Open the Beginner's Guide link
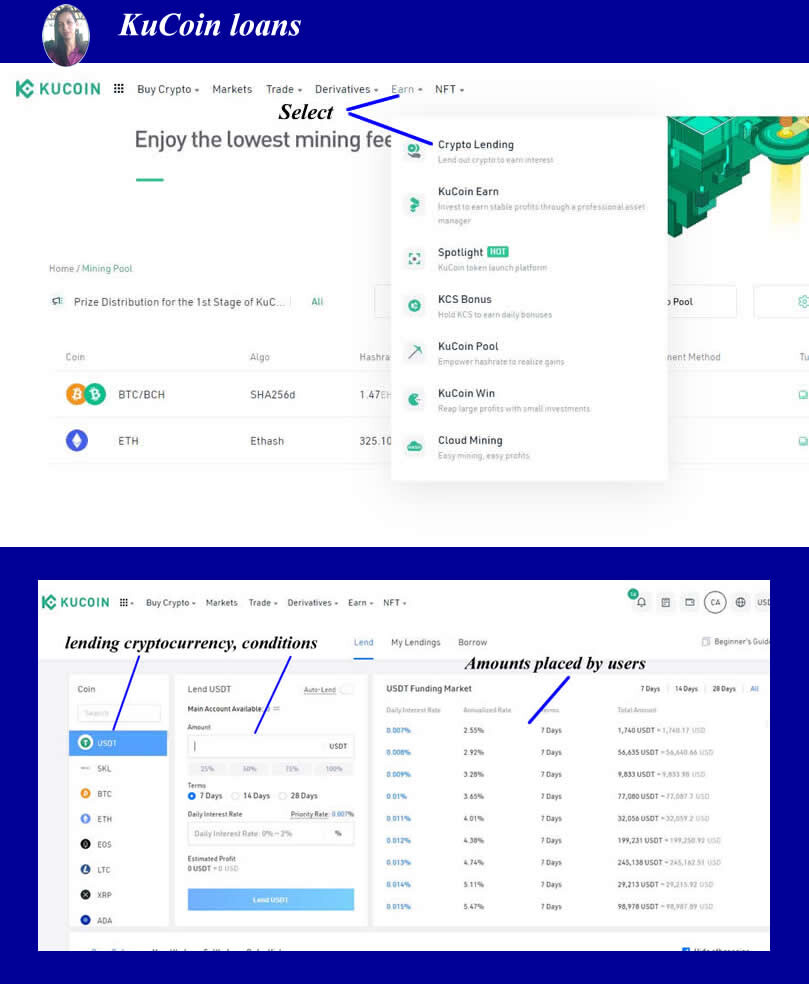The height and width of the screenshot is (984, 809). 736,641
